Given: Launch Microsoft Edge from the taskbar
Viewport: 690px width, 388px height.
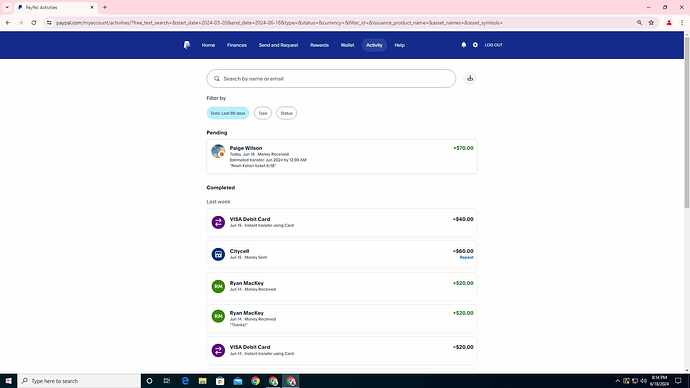Looking at the screenshot, I should click(185, 381).
